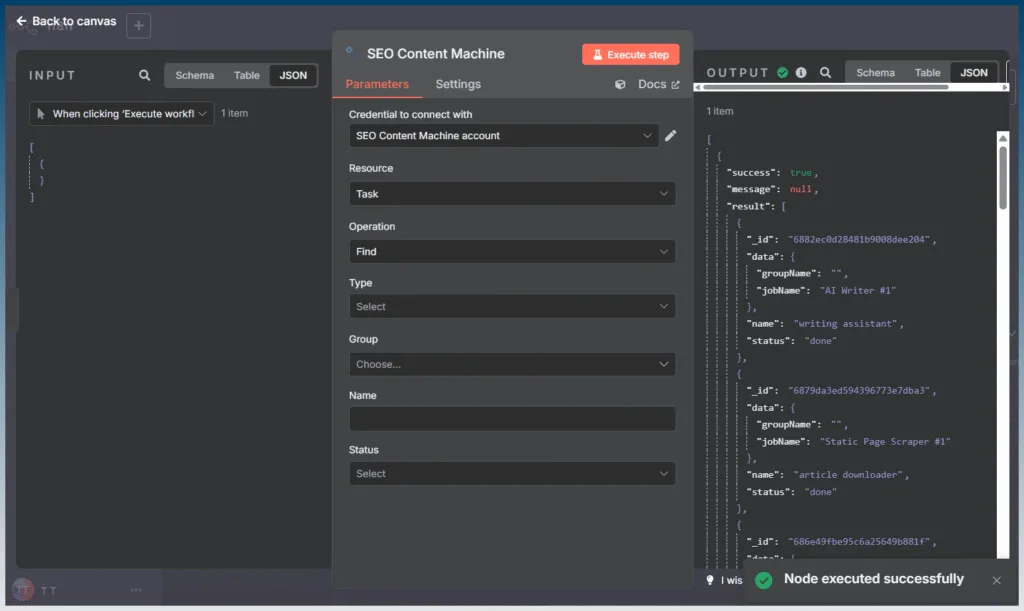The height and width of the screenshot is (611, 1024).
Task: Click the package cube icon next to Docs
Action: point(620,84)
